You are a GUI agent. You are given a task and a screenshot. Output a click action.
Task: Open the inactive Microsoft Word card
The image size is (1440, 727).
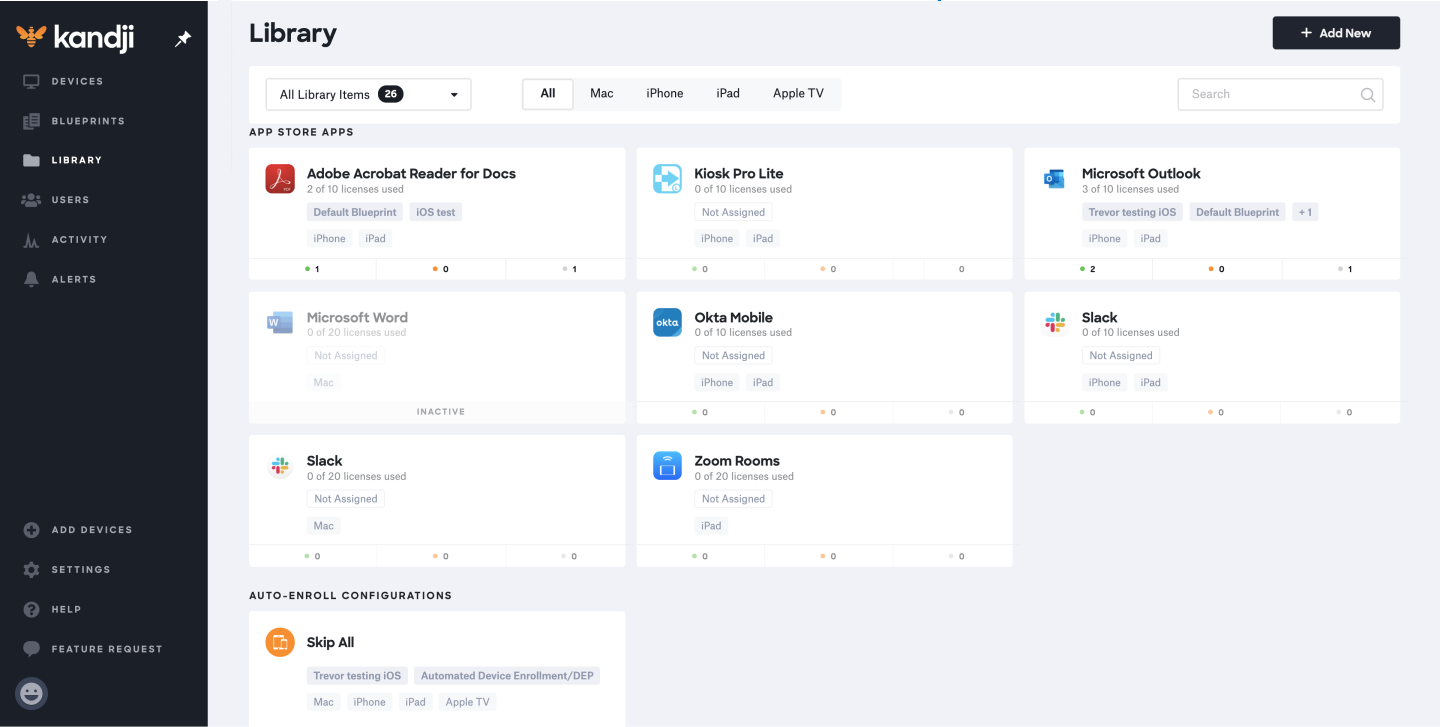[437, 345]
